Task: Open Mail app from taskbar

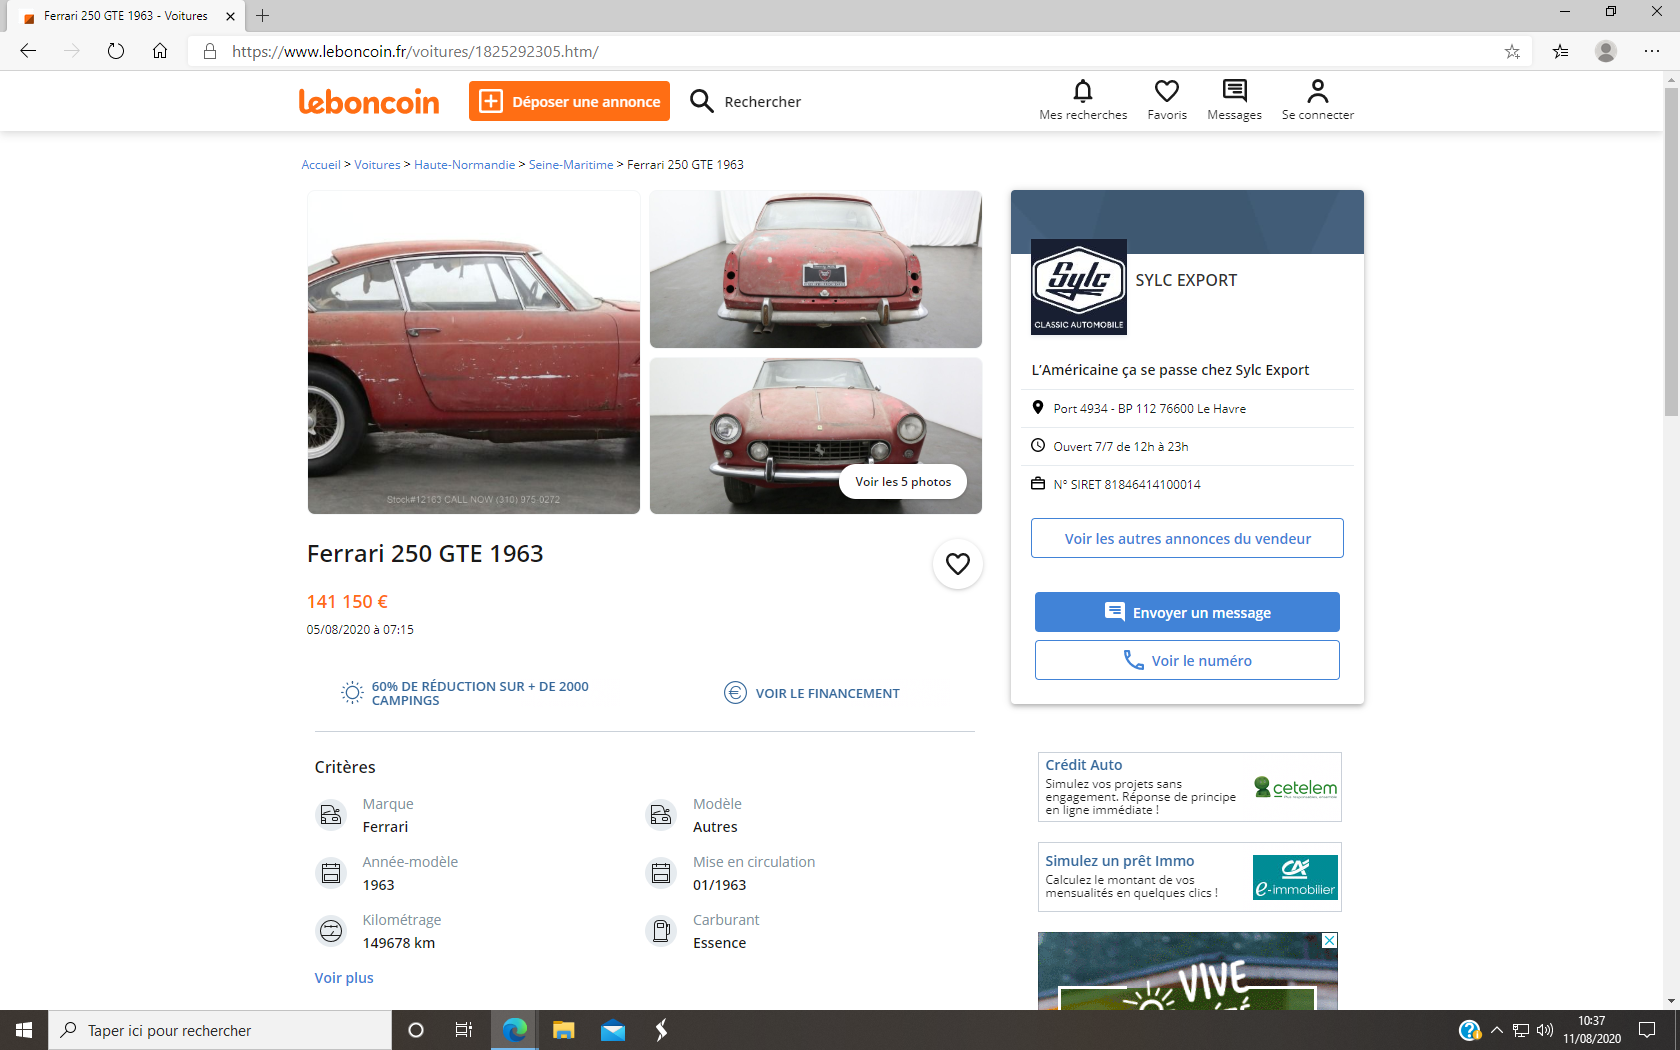Action: pos(613,1030)
